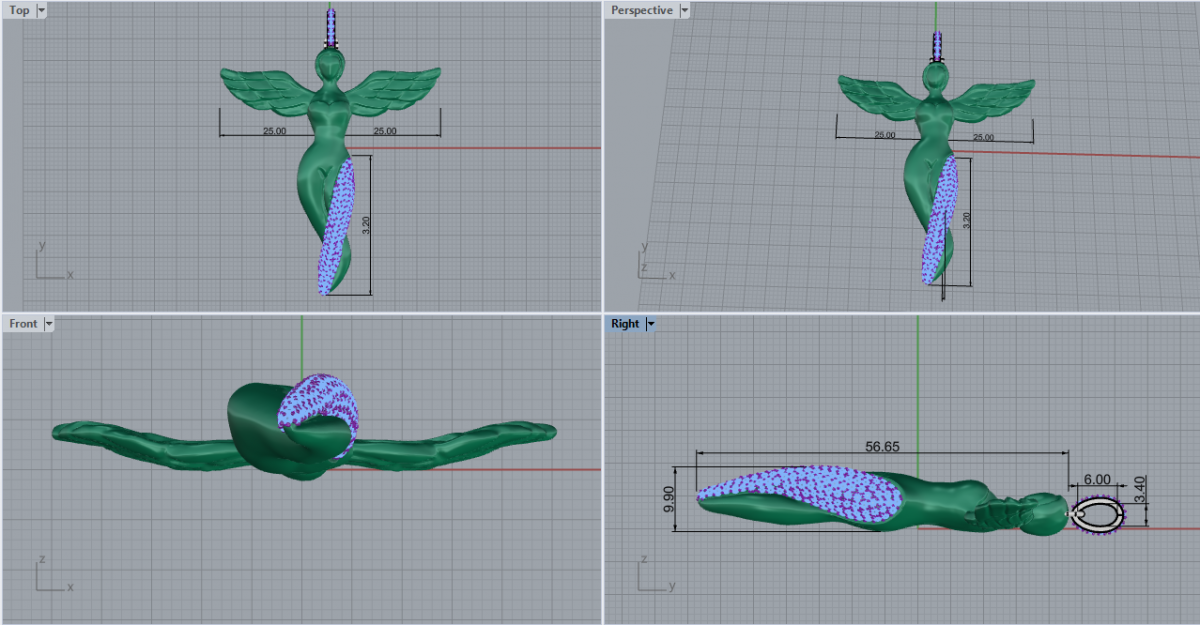Open the Perspective viewport menu arrow
This screenshot has height=625, width=1200.
pyautogui.click(x=684, y=10)
